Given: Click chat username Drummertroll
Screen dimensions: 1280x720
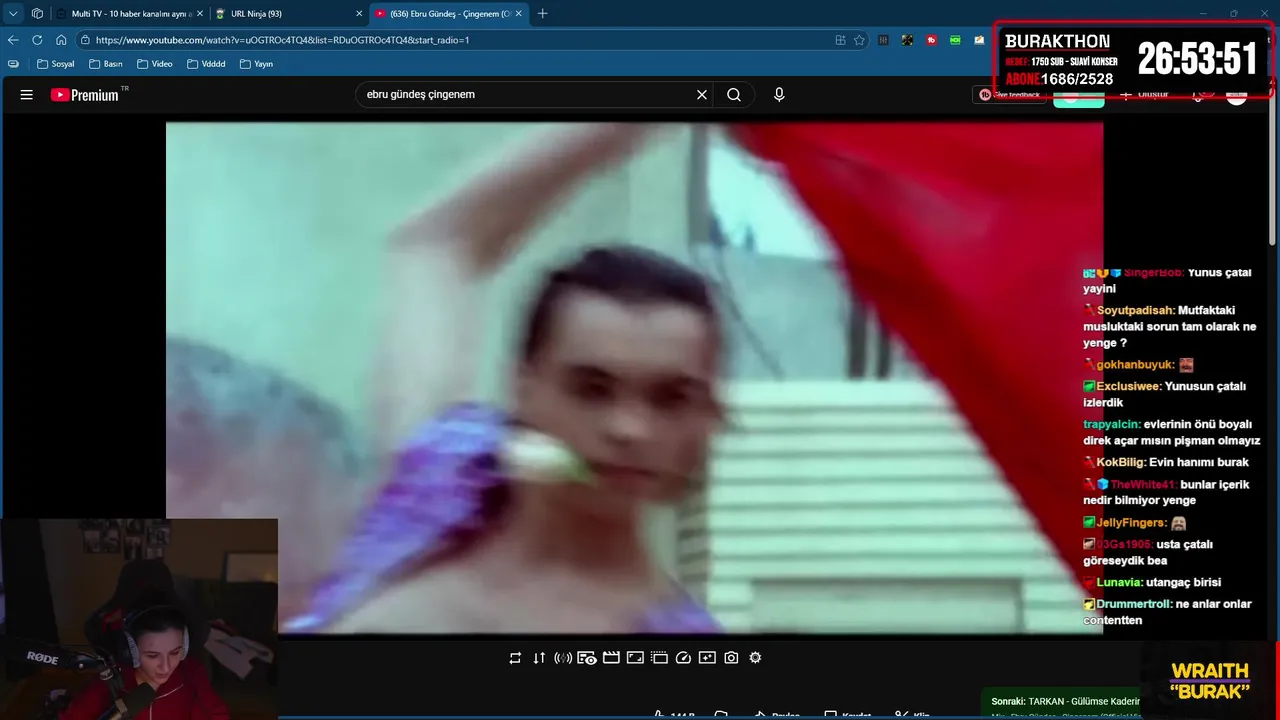Looking at the screenshot, I should (x=1134, y=604).
